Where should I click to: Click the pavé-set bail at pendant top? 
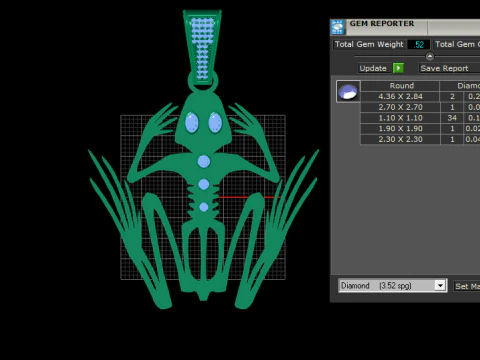pyautogui.click(x=202, y=47)
